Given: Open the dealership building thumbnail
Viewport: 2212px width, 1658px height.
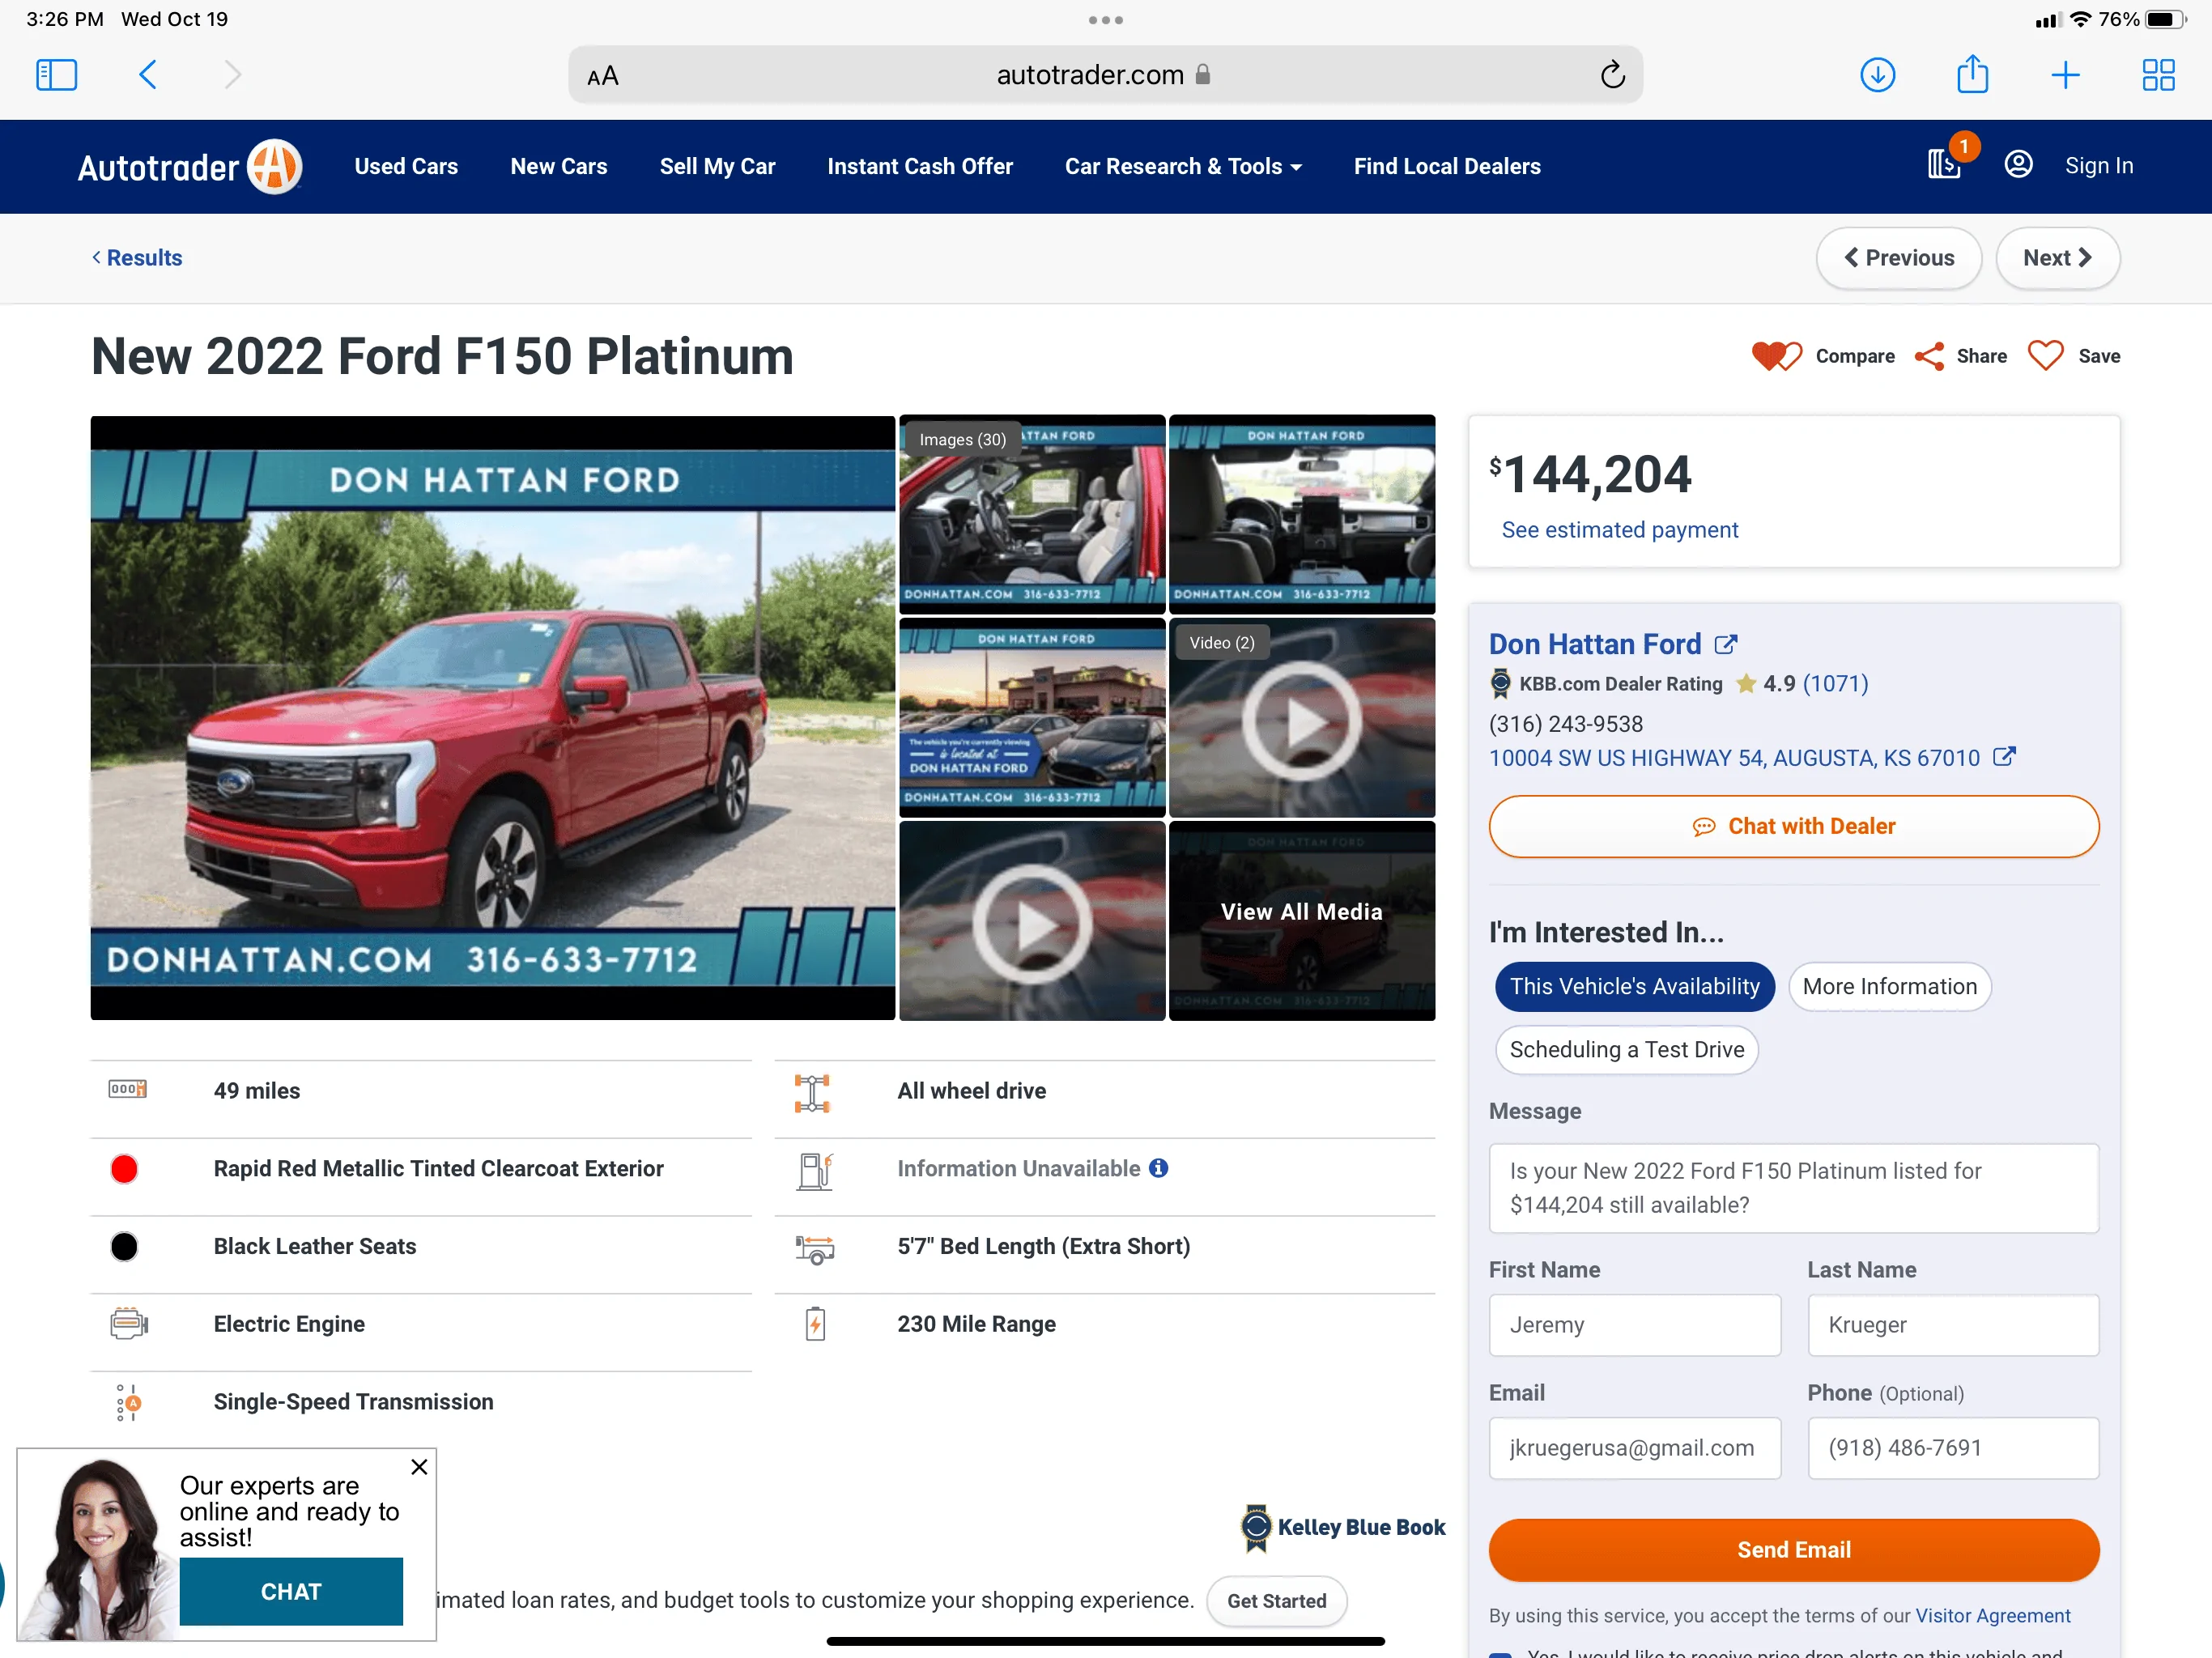Looking at the screenshot, I should click(x=1032, y=717).
